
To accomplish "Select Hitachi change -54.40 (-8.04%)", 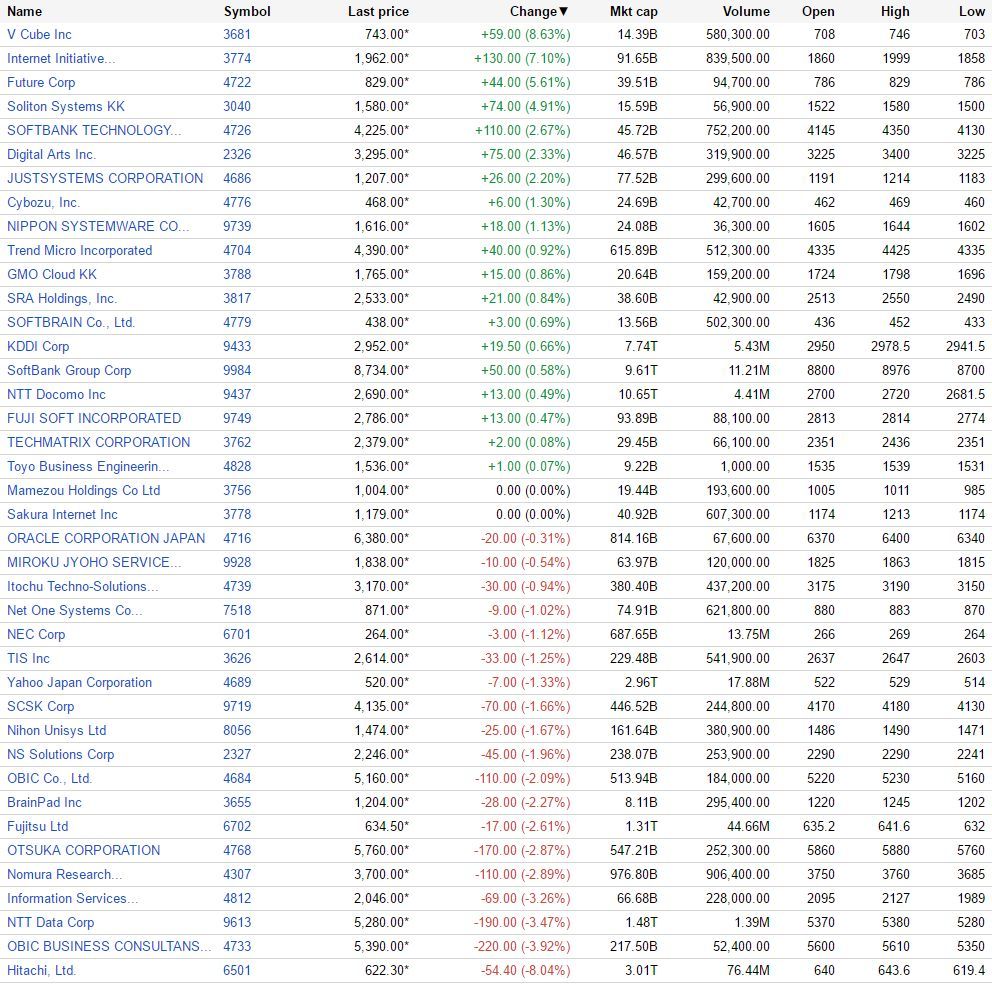I will [x=526, y=972].
